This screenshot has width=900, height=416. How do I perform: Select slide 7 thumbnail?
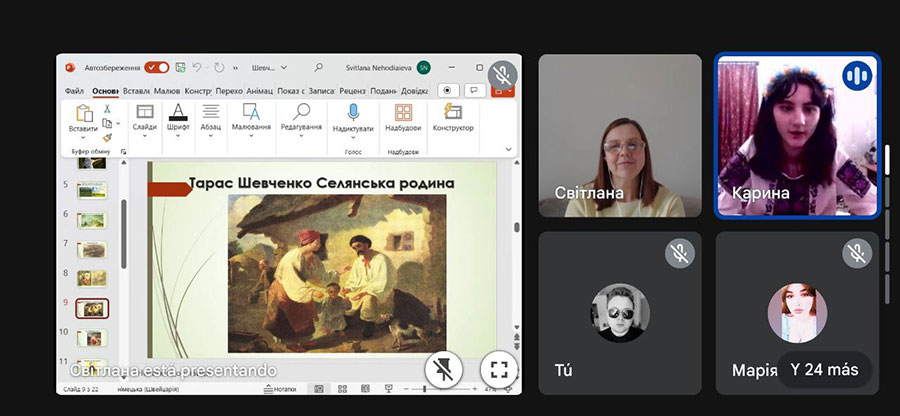click(x=92, y=250)
